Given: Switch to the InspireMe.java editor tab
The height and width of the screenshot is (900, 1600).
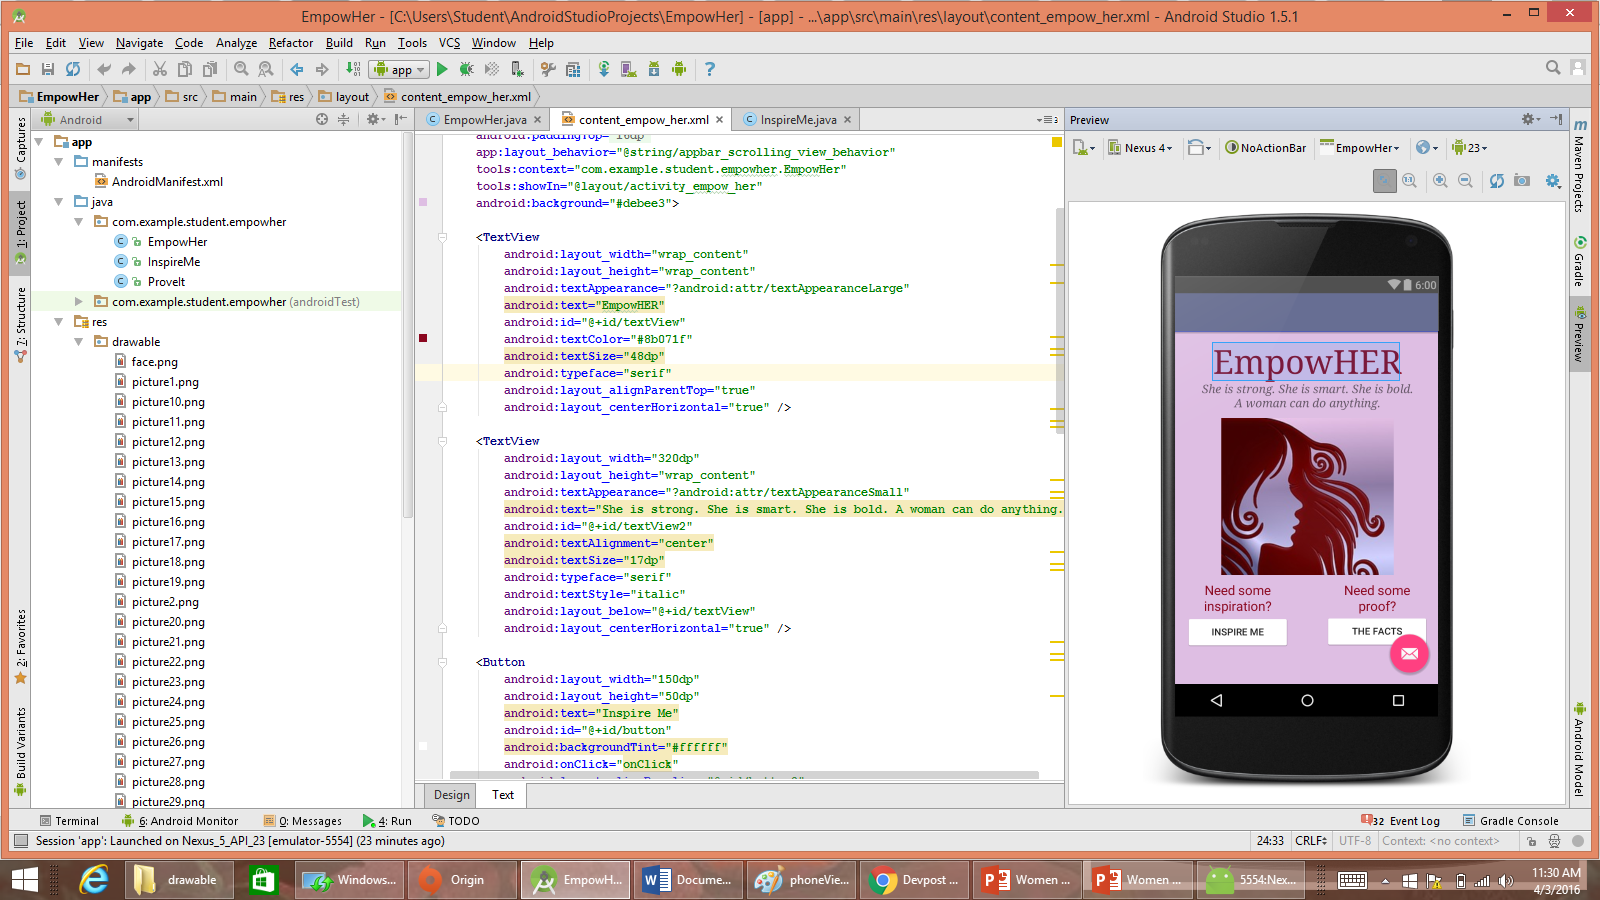Looking at the screenshot, I should (x=797, y=120).
